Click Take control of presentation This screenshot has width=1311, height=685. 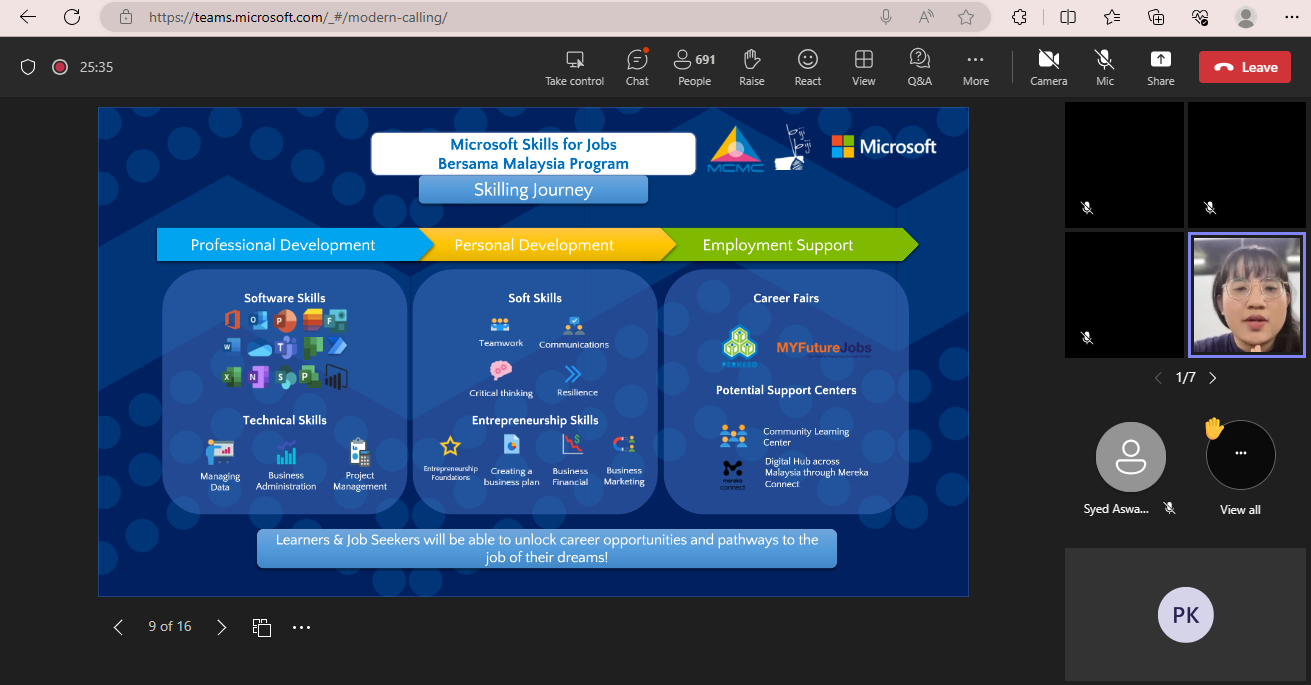coord(574,67)
